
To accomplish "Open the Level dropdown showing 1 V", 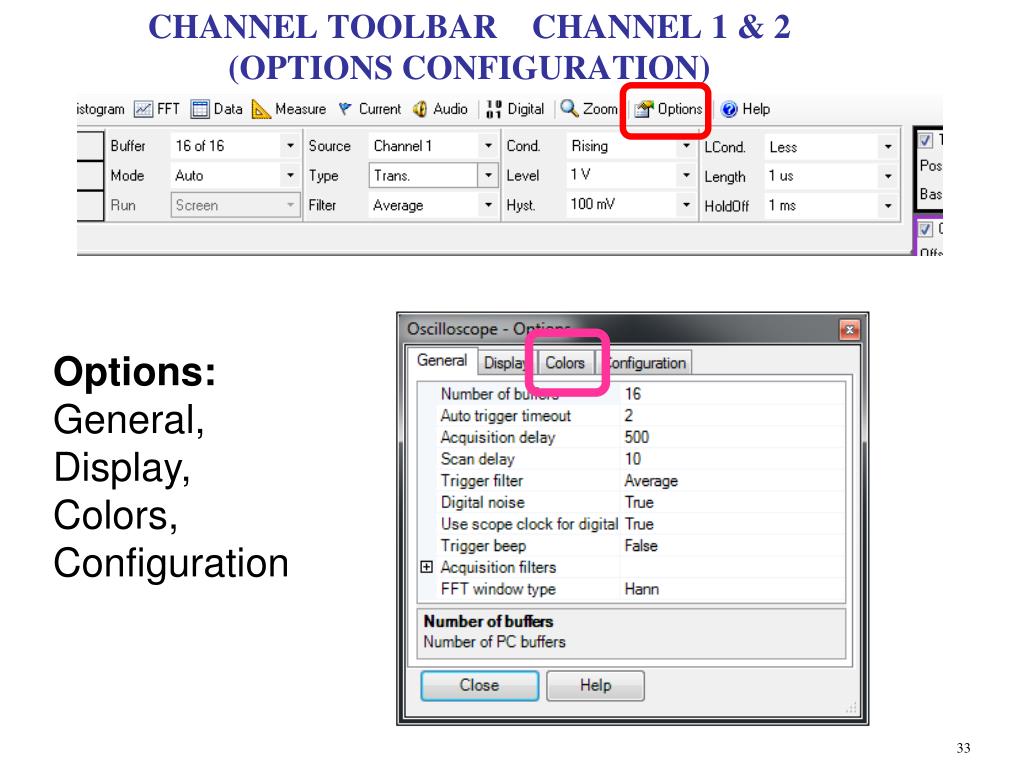I will (630, 175).
